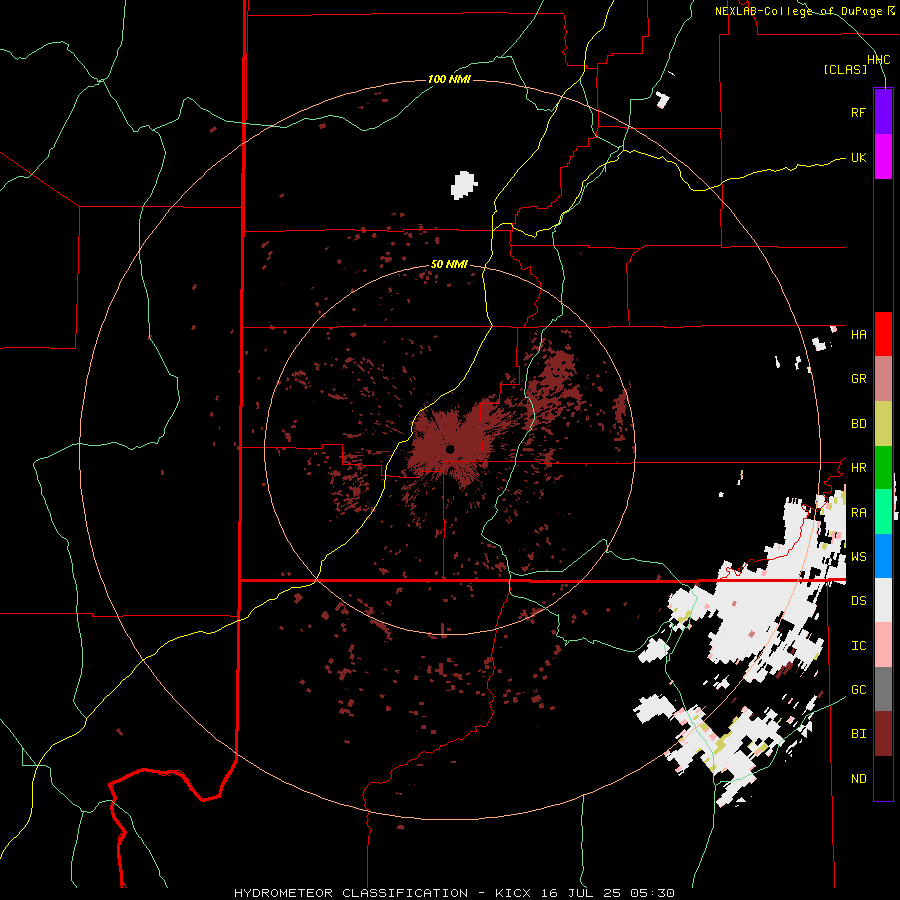
Task: Click the 'HA' legend label
Action: pyautogui.click(x=858, y=335)
